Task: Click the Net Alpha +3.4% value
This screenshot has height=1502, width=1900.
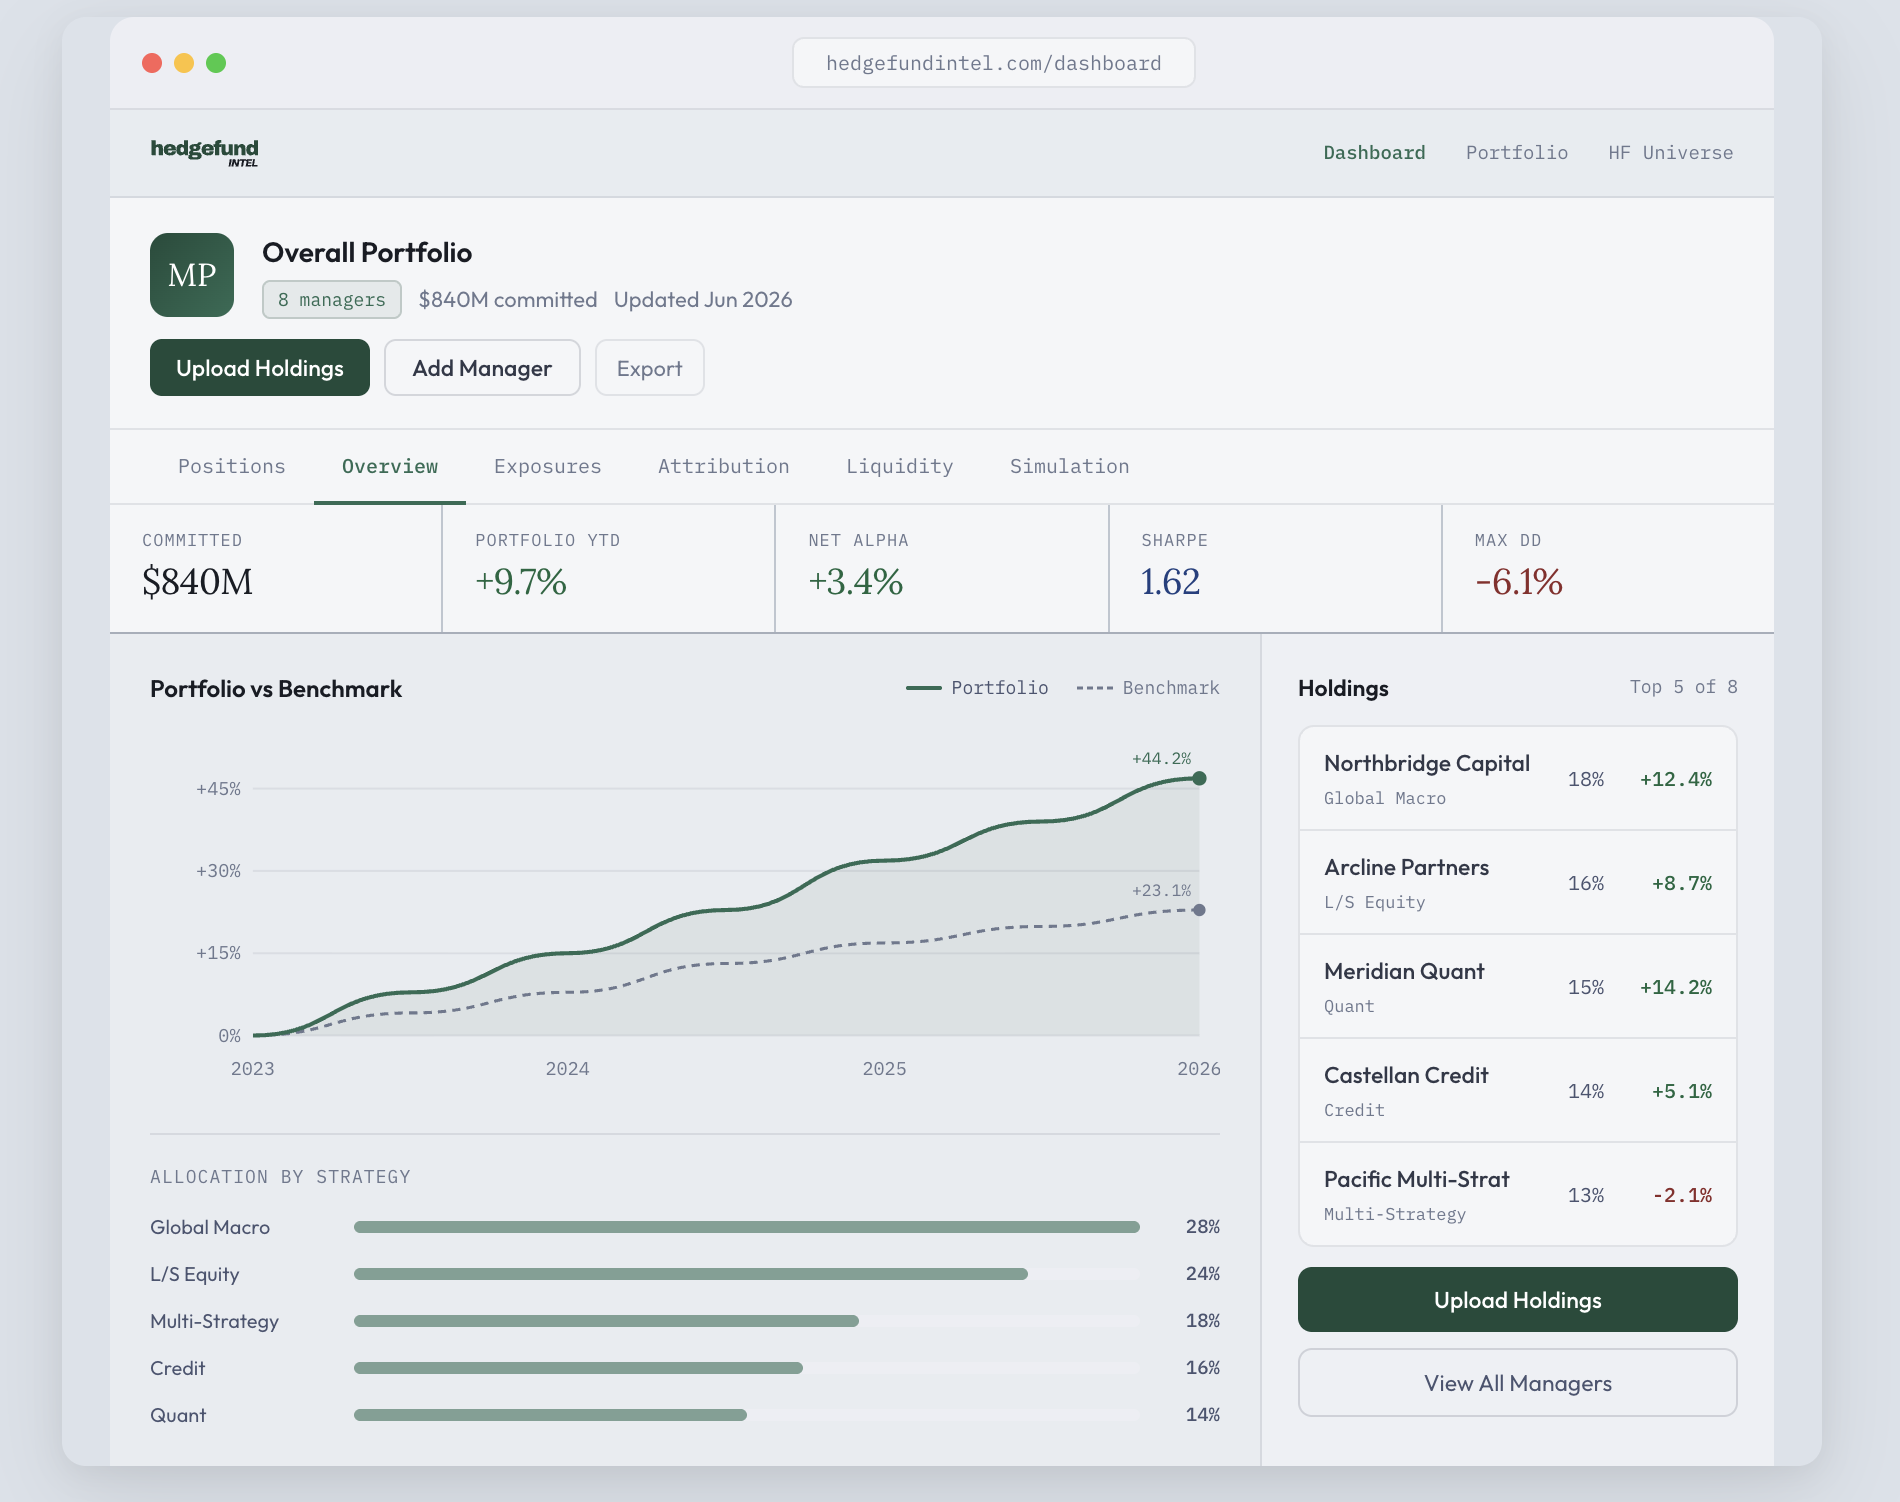Action: pyautogui.click(x=855, y=581)
